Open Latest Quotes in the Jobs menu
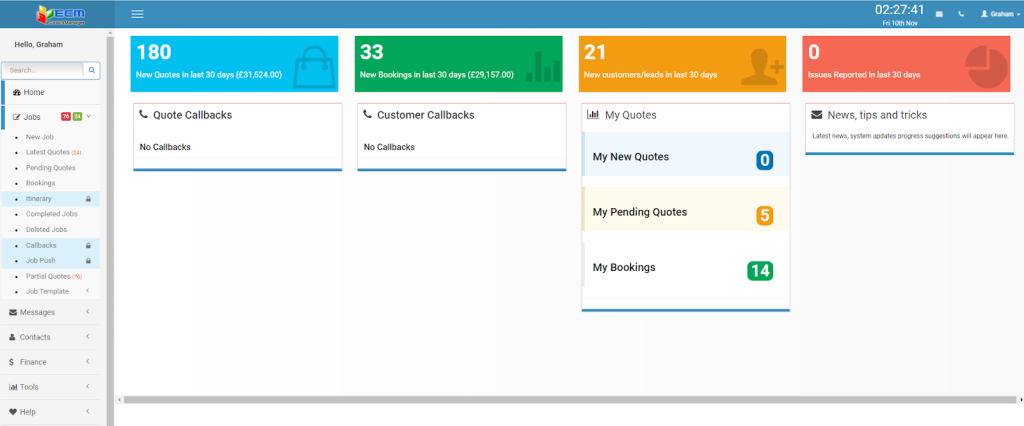The image size is (1024, 426). coord(47,152)
